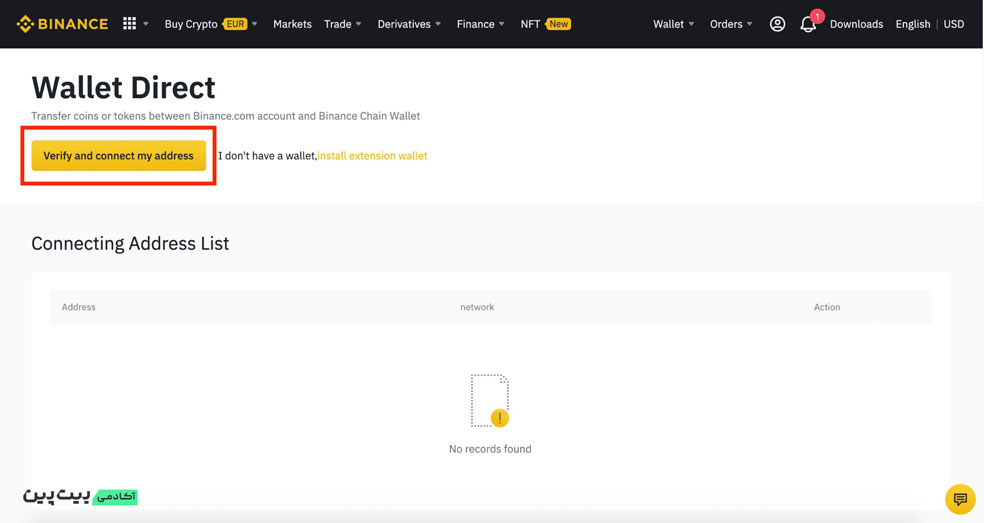Click the No records found text
Image resolution: width=984 pixels, height=523 pixels.
click(490, 449)
